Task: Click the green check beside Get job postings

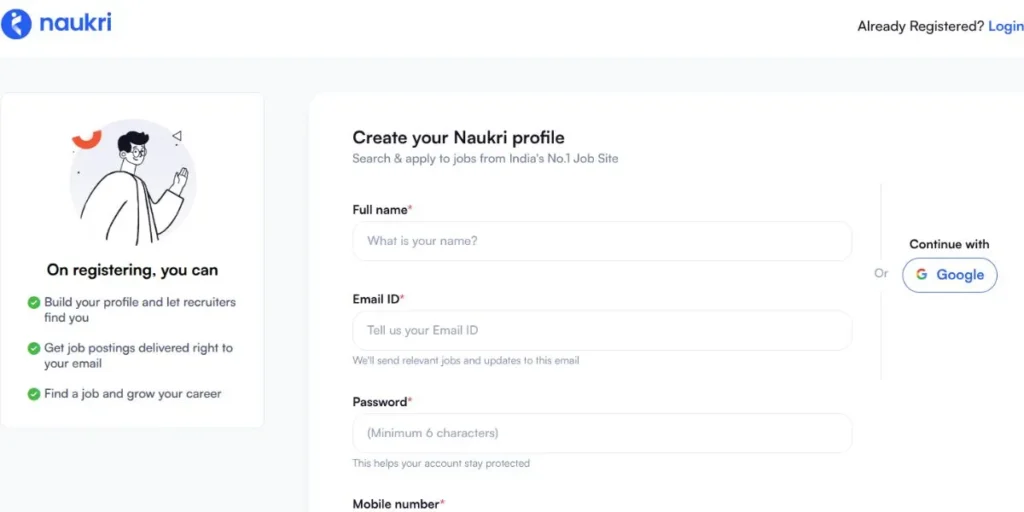Action: 34,348
